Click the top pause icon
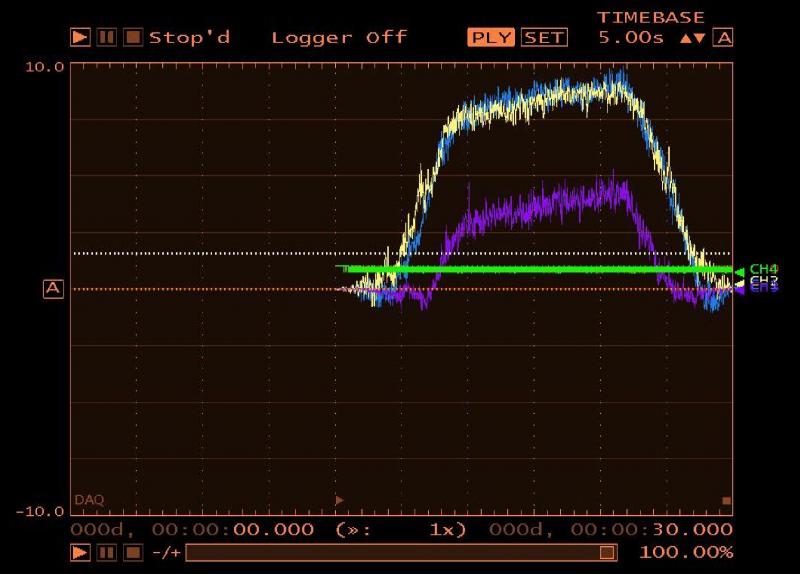 pos(106,37)
